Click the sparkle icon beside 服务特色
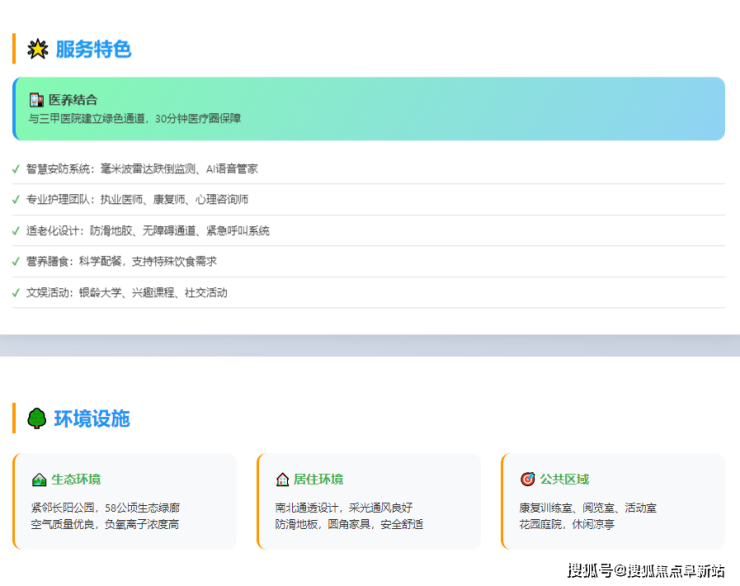The height and width of the screenshot is (586, 740). 37,49
